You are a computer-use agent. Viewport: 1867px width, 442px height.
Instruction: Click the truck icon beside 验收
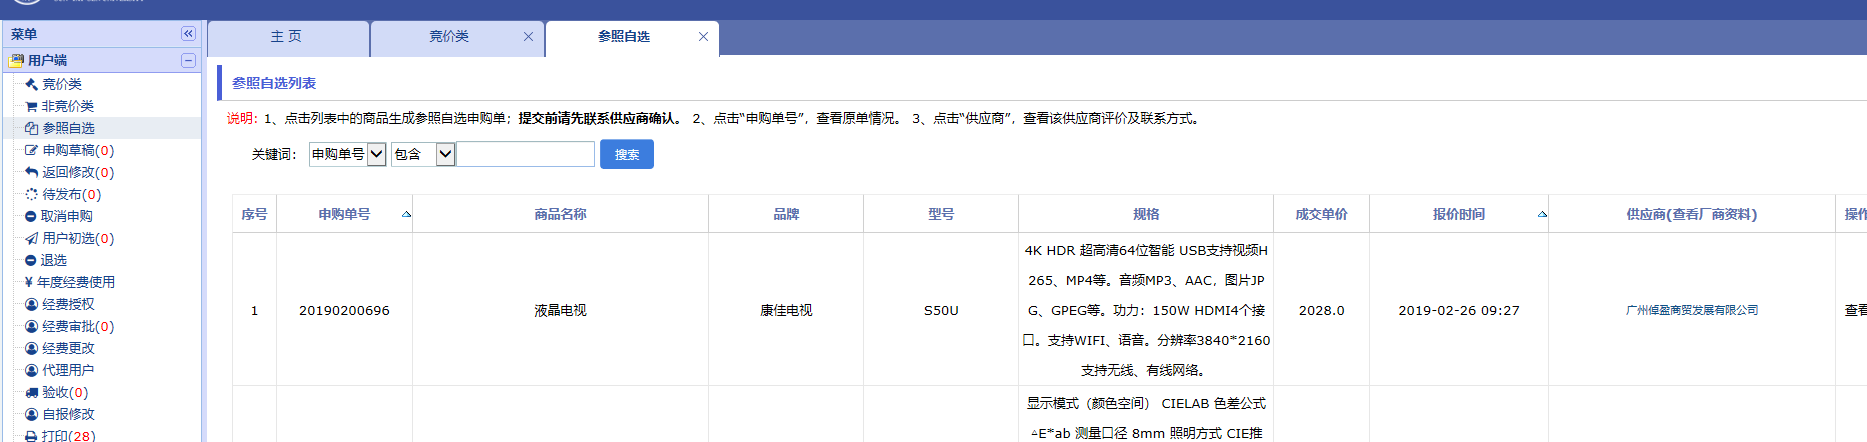[32, 392]
